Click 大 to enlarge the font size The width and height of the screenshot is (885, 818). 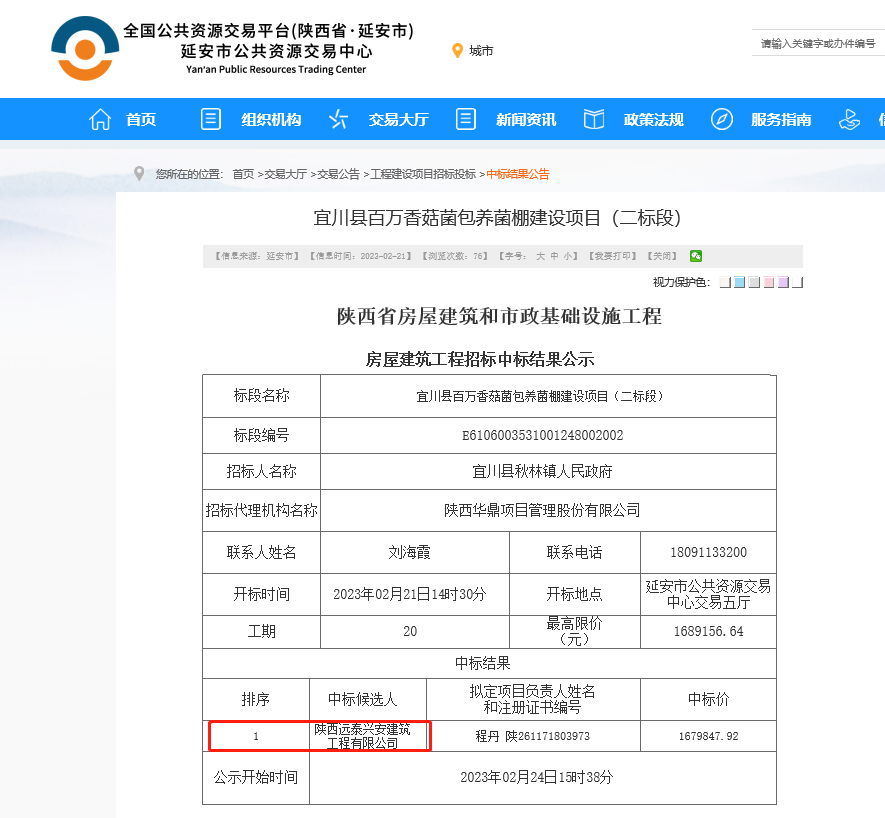pos(539,256)
